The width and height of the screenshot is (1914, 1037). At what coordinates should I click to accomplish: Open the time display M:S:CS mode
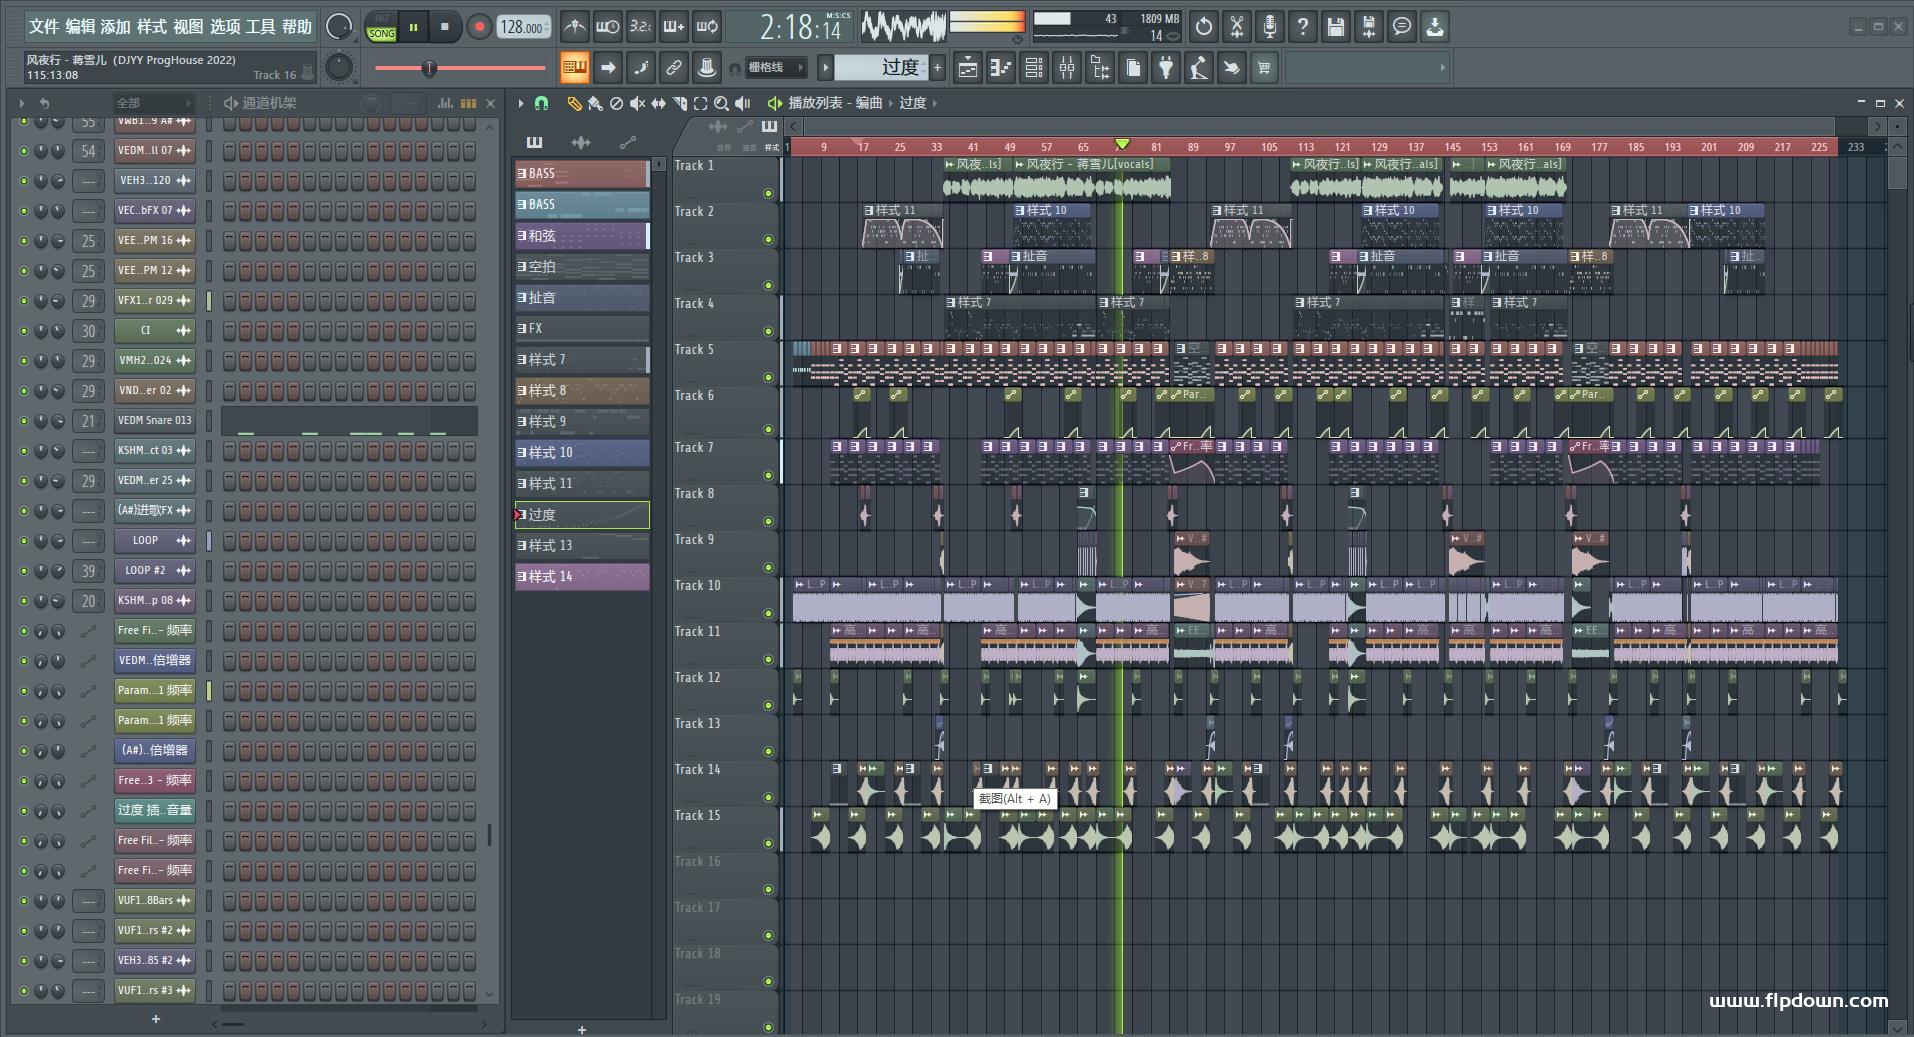(x=839, y=16)
